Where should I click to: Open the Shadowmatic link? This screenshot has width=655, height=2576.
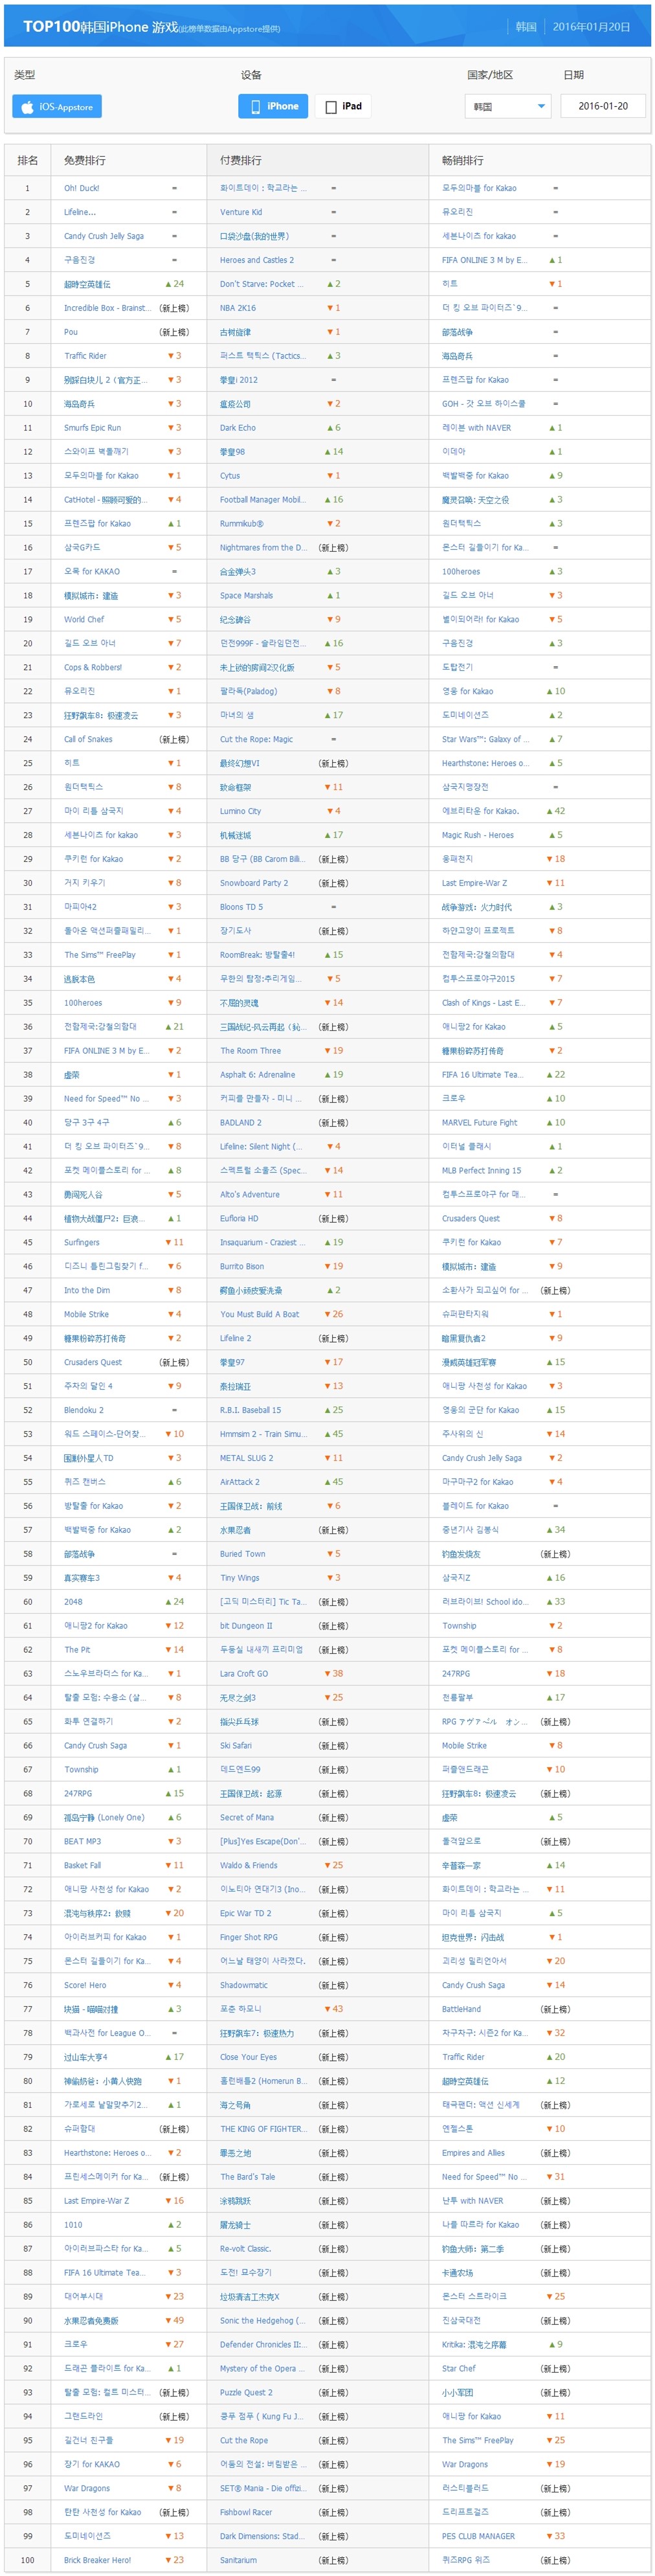pyautogui.click(x=244, y=1986)
